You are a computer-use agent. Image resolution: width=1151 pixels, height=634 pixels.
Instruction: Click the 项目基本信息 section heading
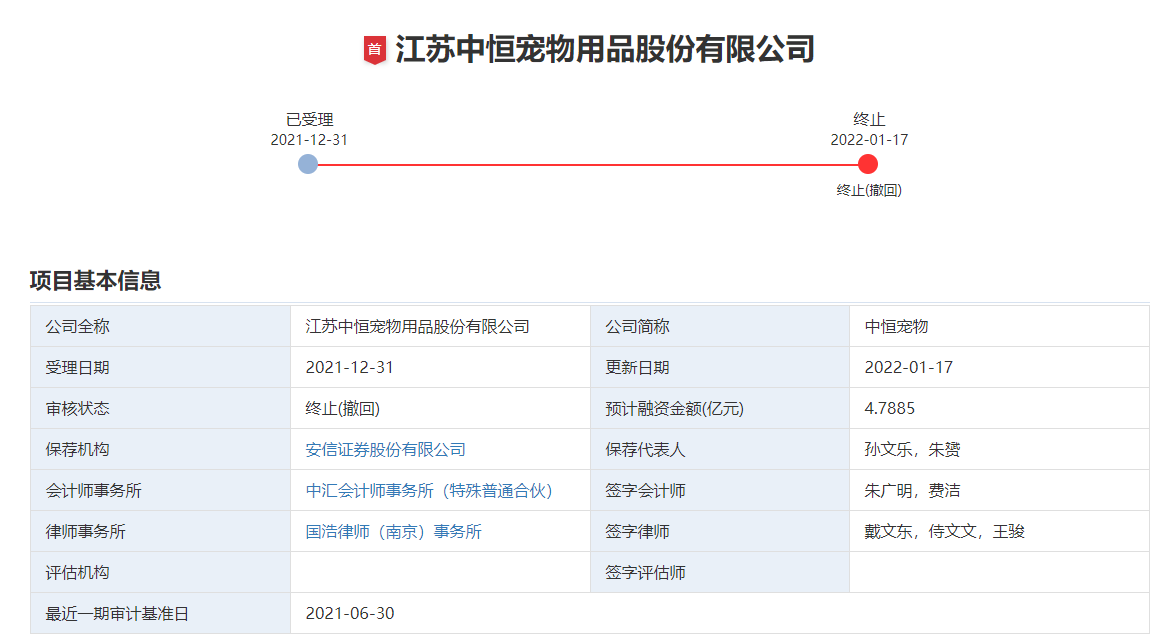(x=95, y=280)
